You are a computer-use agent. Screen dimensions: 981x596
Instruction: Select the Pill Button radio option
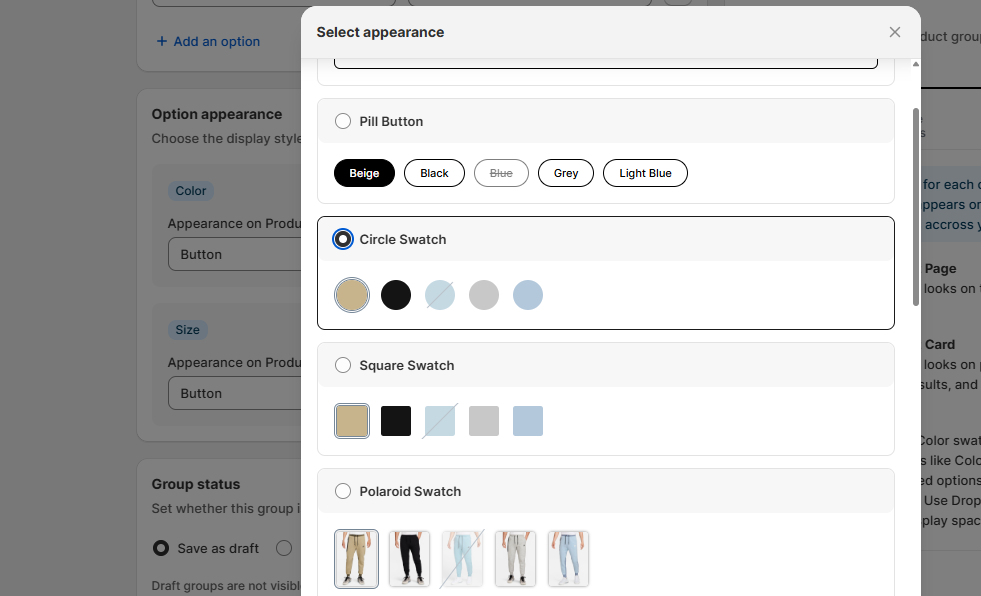[343, 121]
